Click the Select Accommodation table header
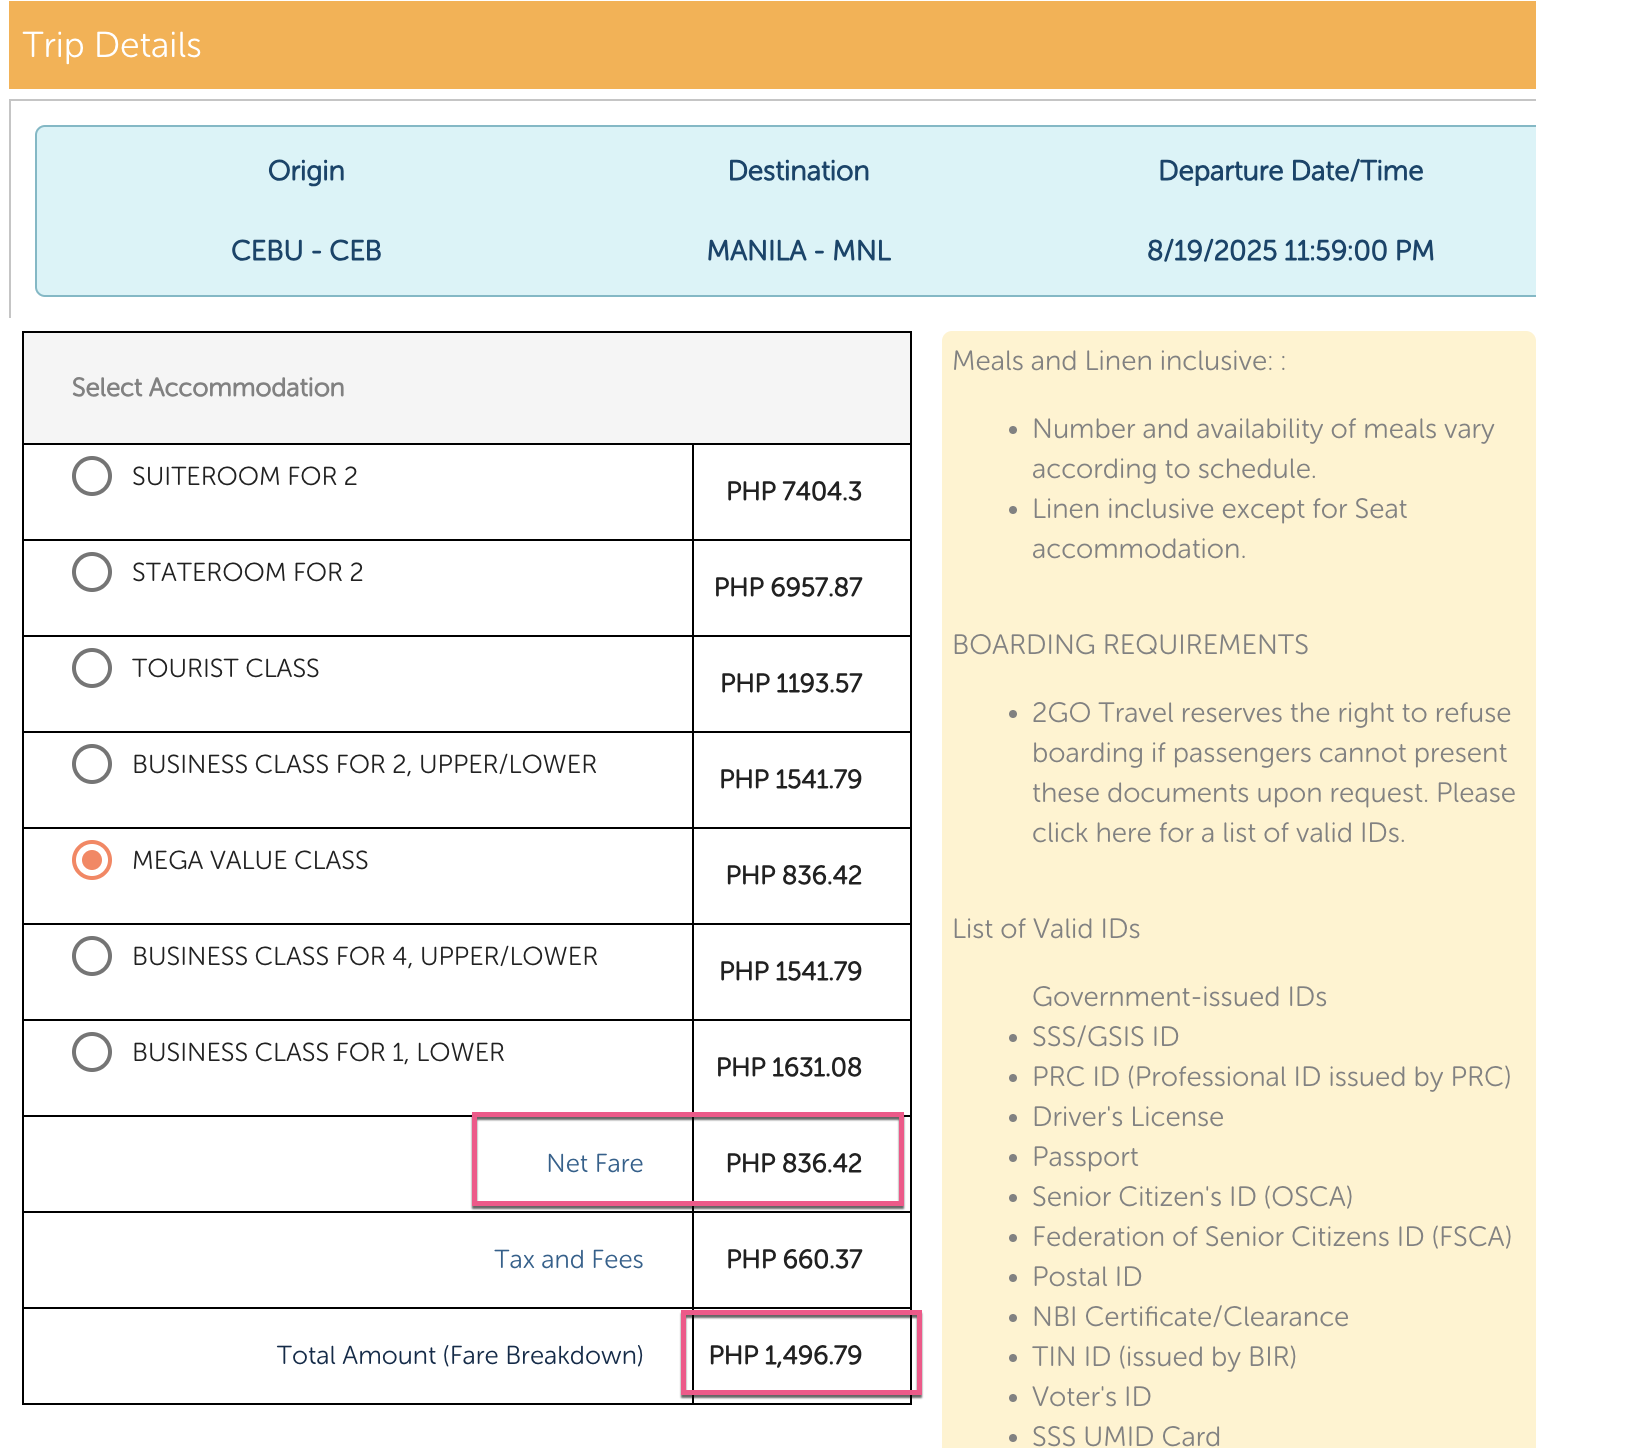 [208, 387]
